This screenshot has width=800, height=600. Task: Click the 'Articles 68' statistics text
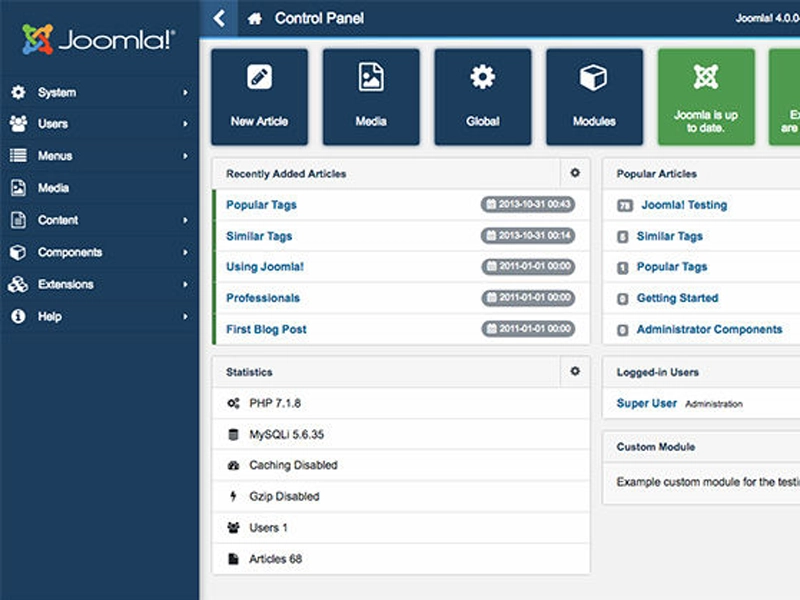276,559
